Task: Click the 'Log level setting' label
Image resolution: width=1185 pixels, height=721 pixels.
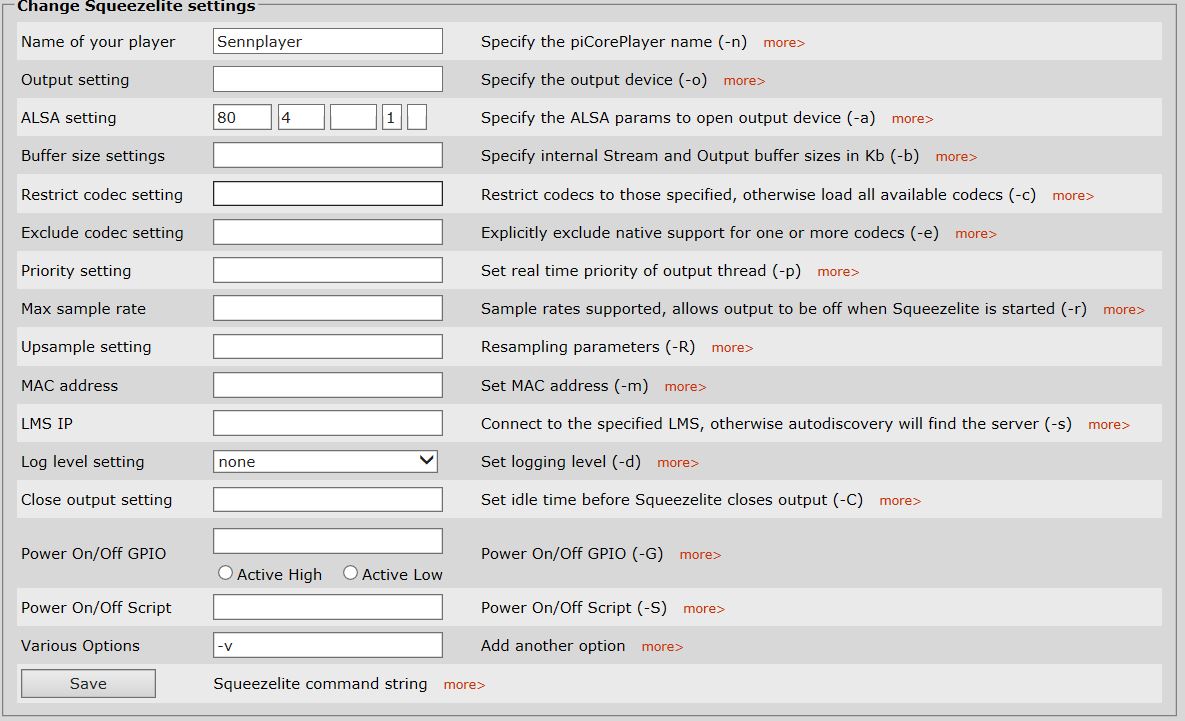Action: tap(82, 462)
